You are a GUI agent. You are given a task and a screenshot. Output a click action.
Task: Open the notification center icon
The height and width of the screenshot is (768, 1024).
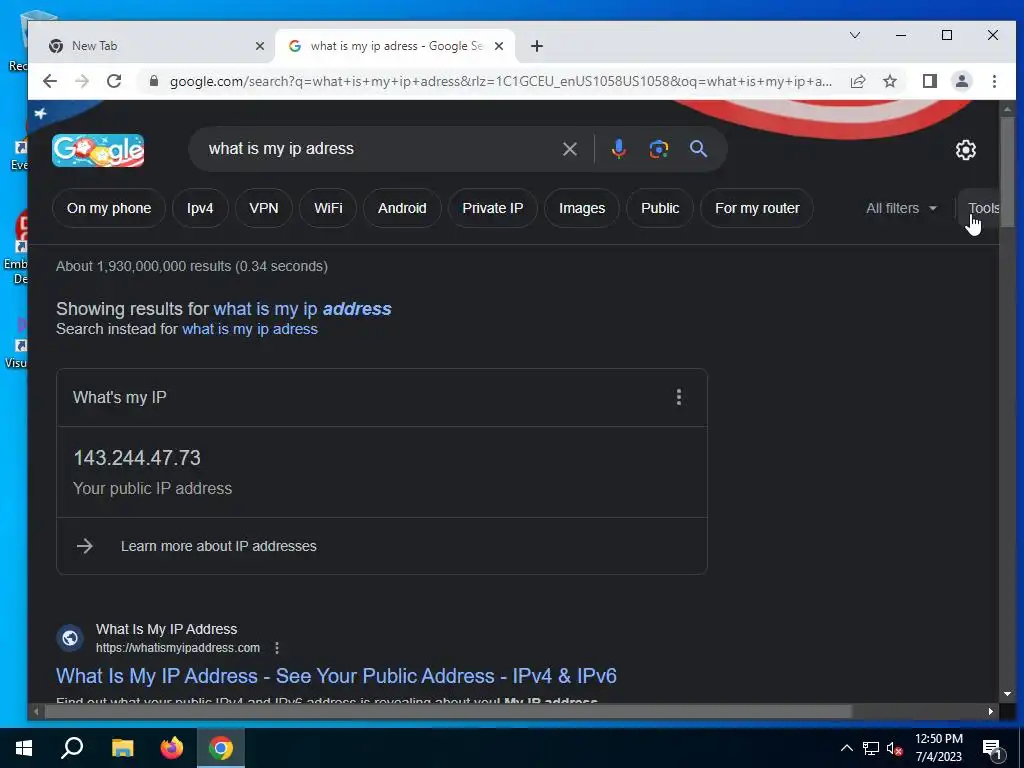point(993,749)
